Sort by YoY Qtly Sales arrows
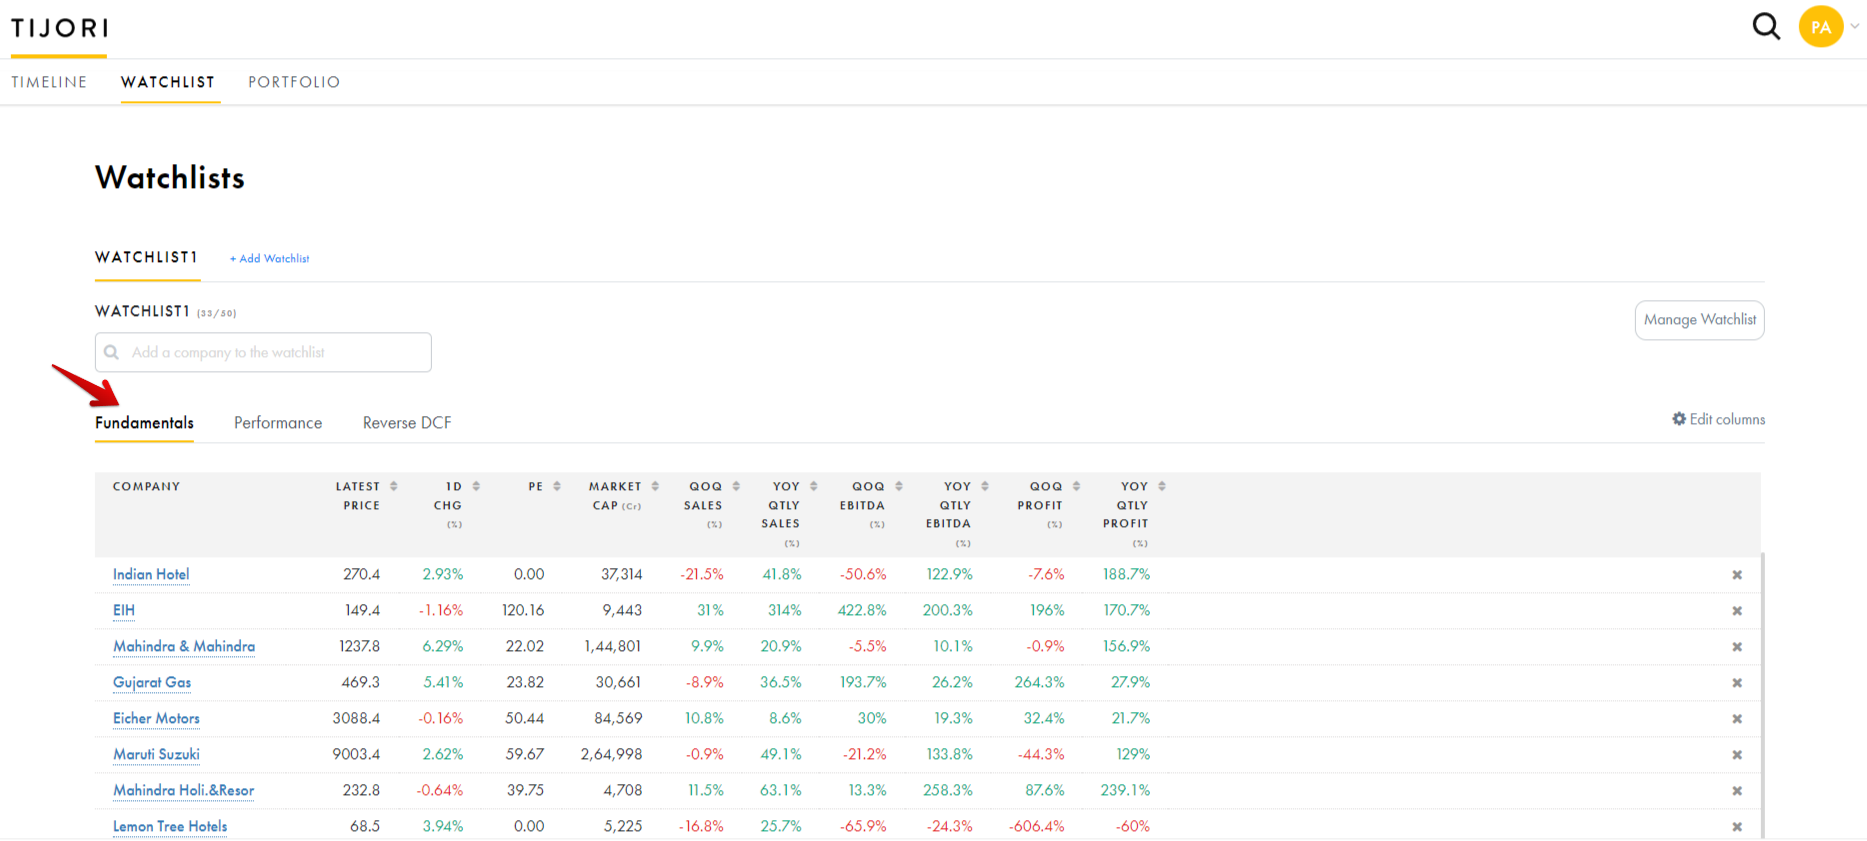 (x=814, y=486)
